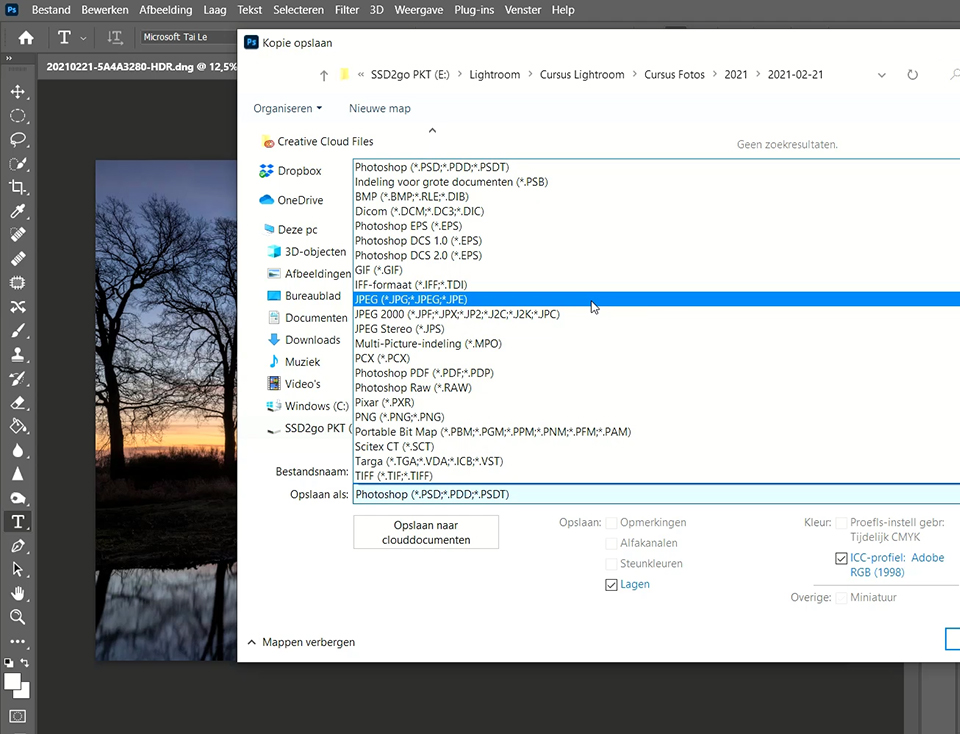Navigate to Cursus Fotos in address path
This screenshot has width=960, height=734.
[674, 75]
